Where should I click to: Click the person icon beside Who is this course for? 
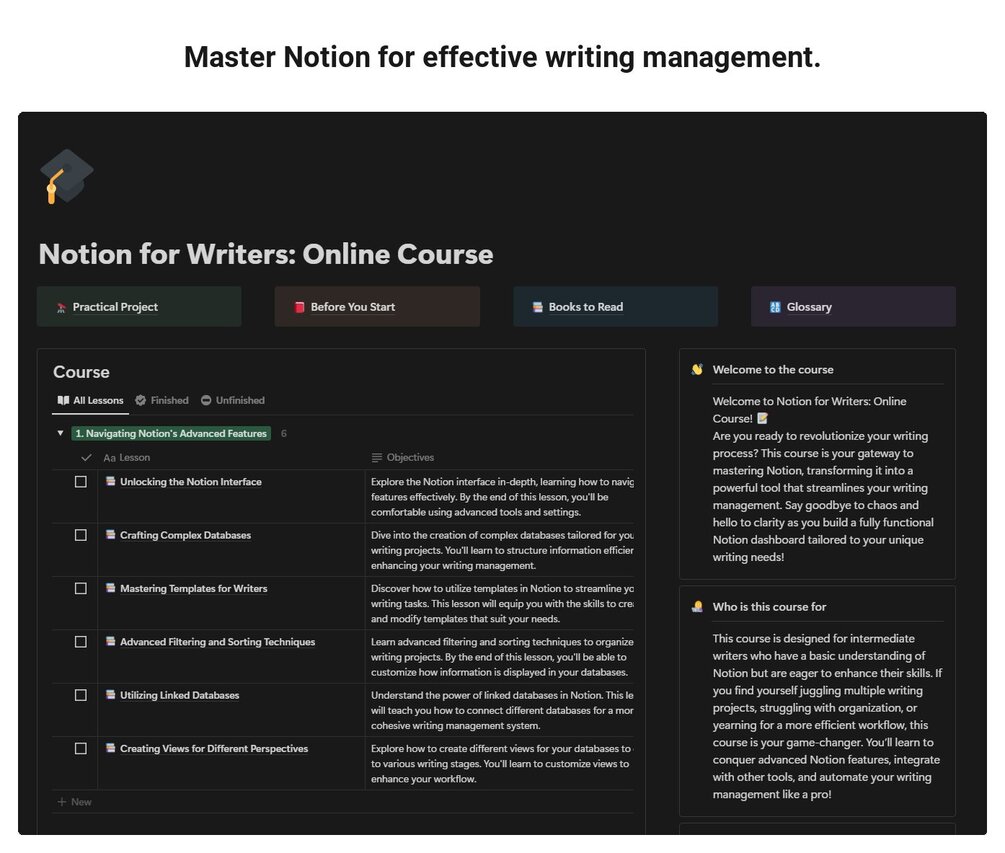[x=697, y=606]
